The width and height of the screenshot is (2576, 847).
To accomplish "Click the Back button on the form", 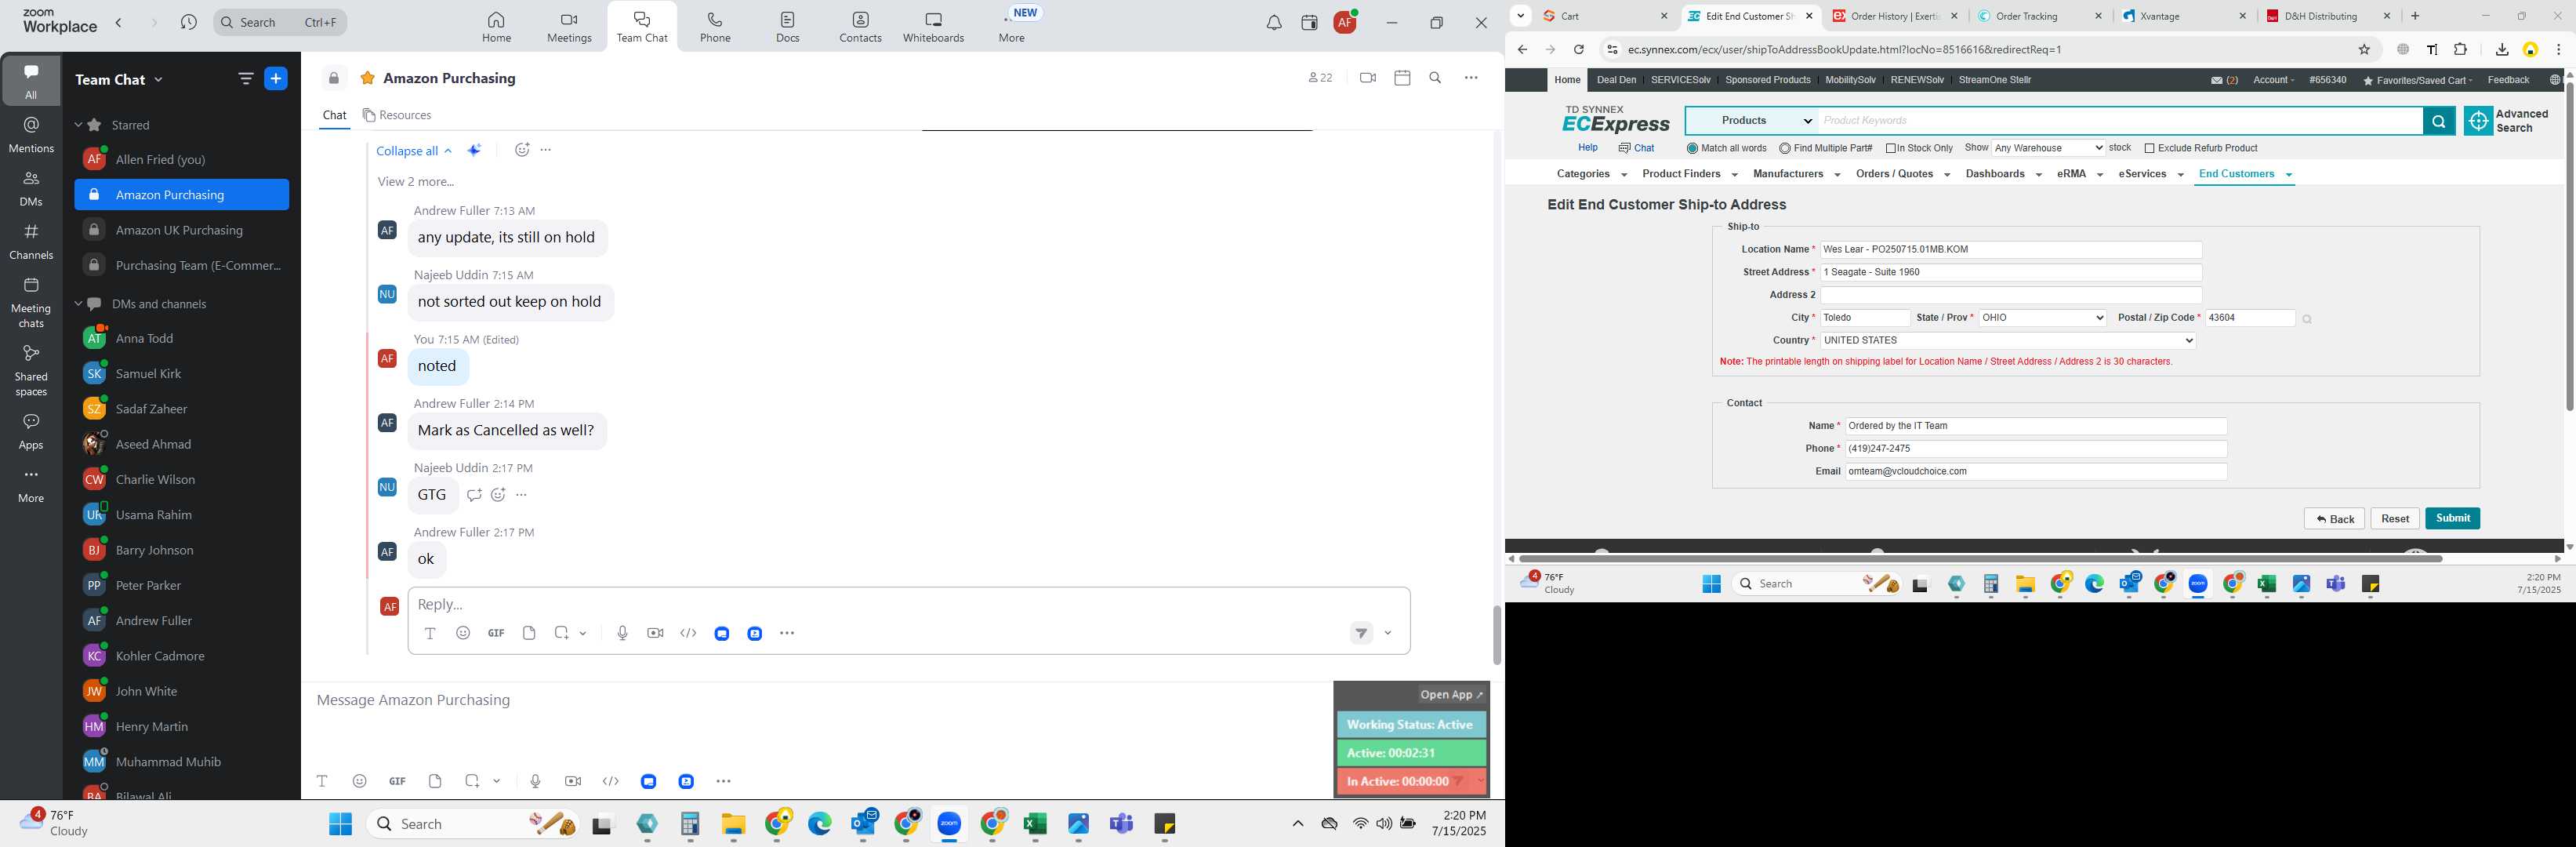I will pyautogui.click(x=2334, y=518).
